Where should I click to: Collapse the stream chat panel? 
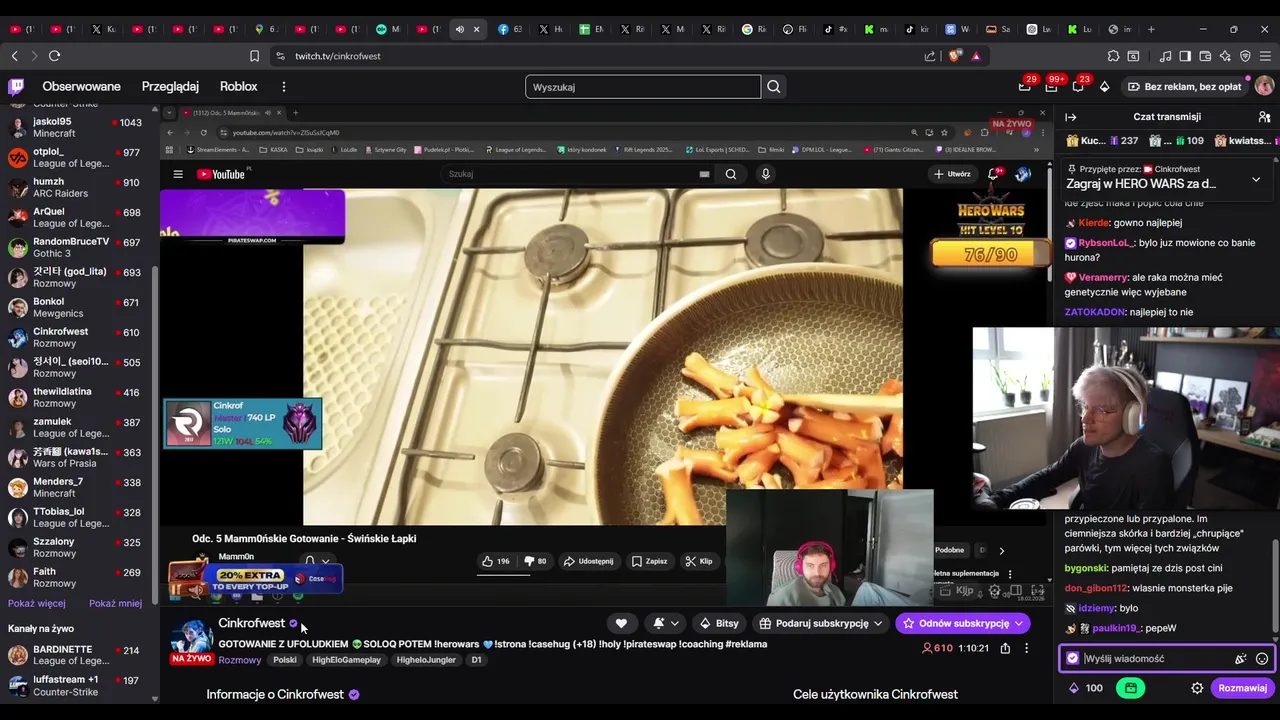1071,117
